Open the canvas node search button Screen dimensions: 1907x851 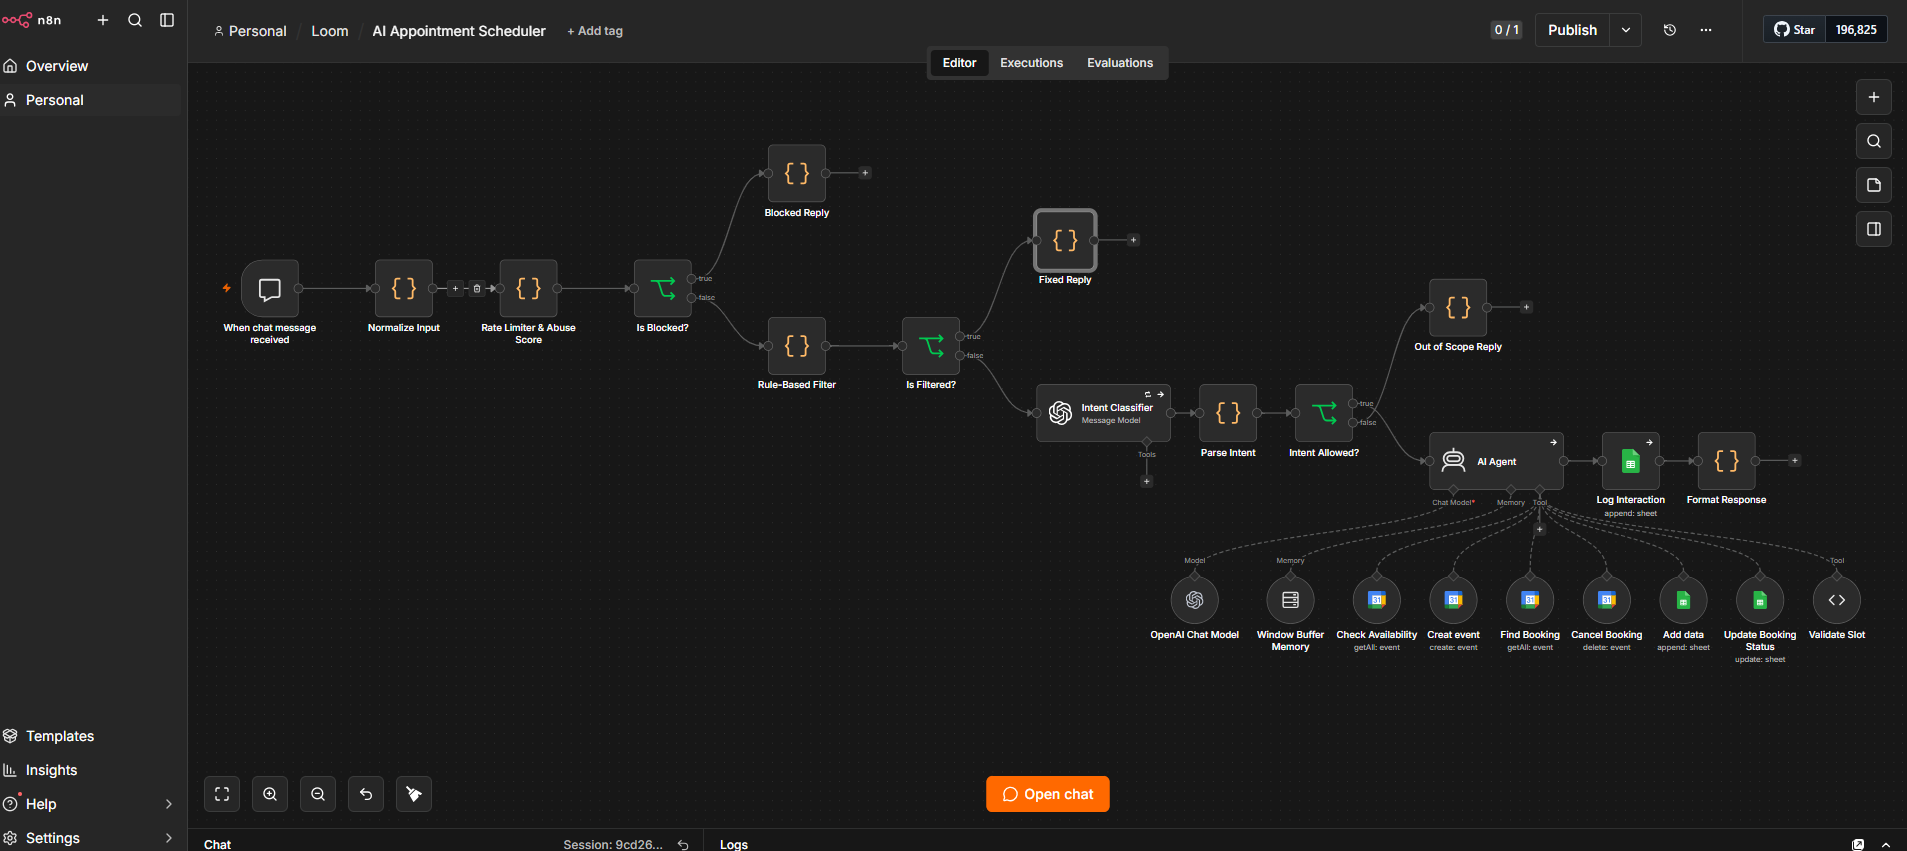tap(1874, 141)
